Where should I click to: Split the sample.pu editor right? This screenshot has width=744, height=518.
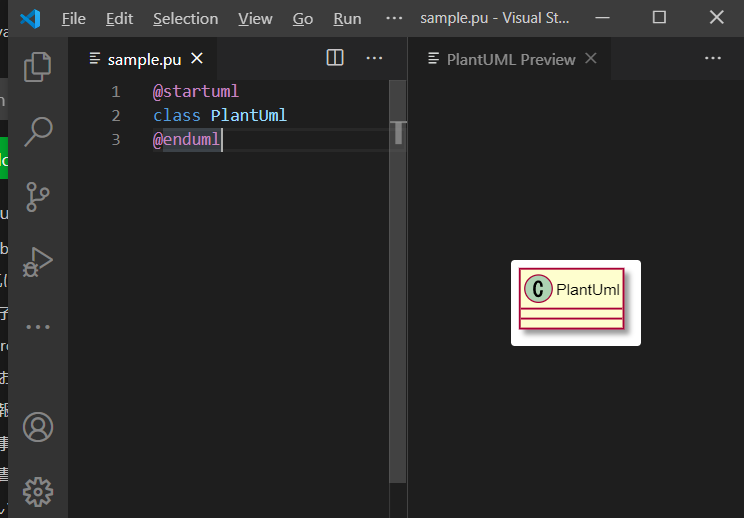pyautogui.click(x=335, y=58)
